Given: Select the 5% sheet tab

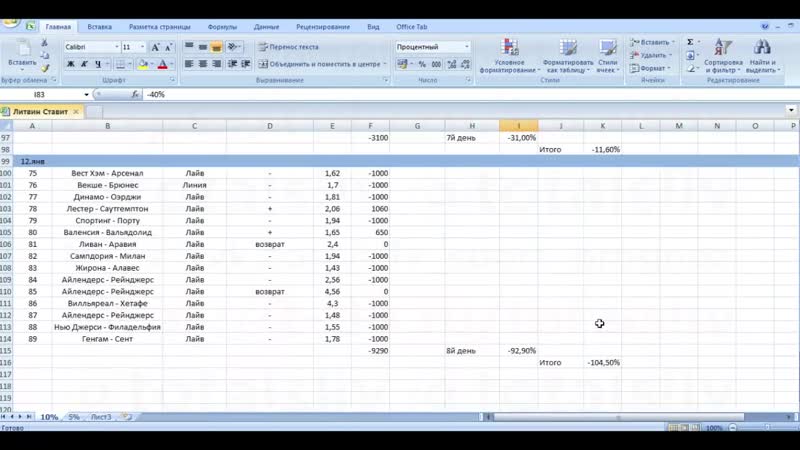Looking at the screenshot, I should pos(74,416).
